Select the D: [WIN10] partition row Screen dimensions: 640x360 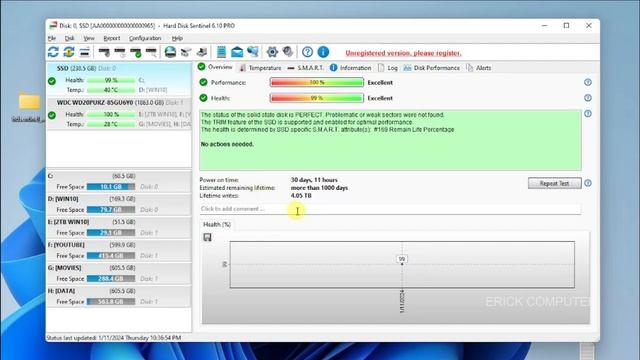119,204
